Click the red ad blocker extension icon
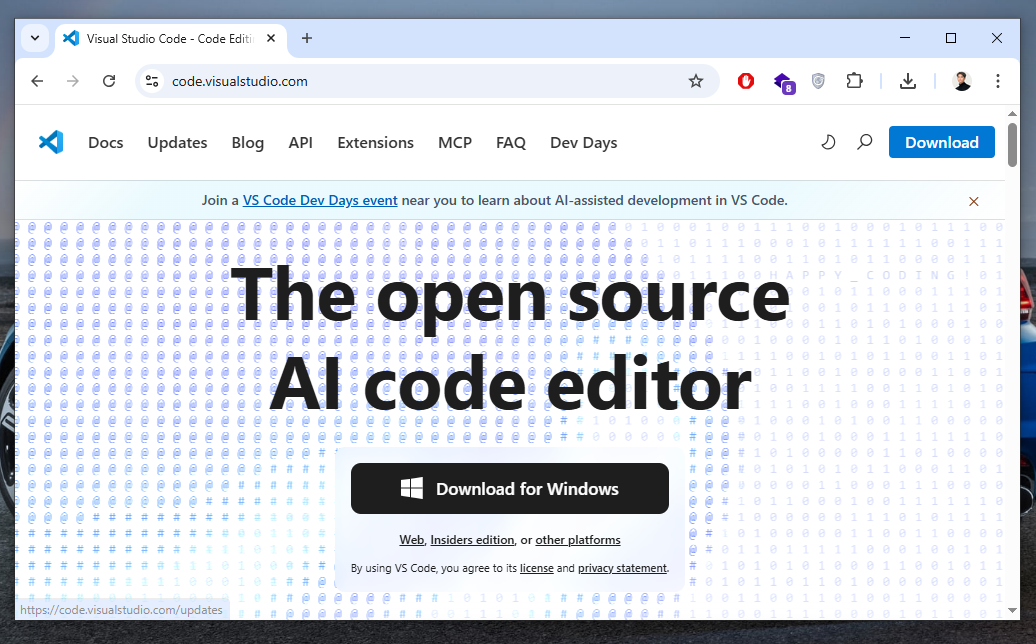The width and height of the screenshot is (1036, 644). 746,81
